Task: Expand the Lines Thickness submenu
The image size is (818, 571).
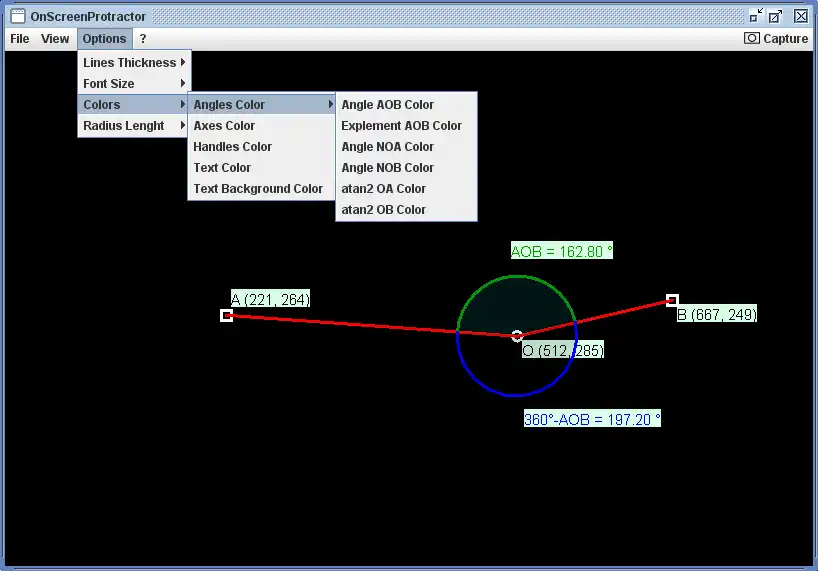Action: point(134,63)
